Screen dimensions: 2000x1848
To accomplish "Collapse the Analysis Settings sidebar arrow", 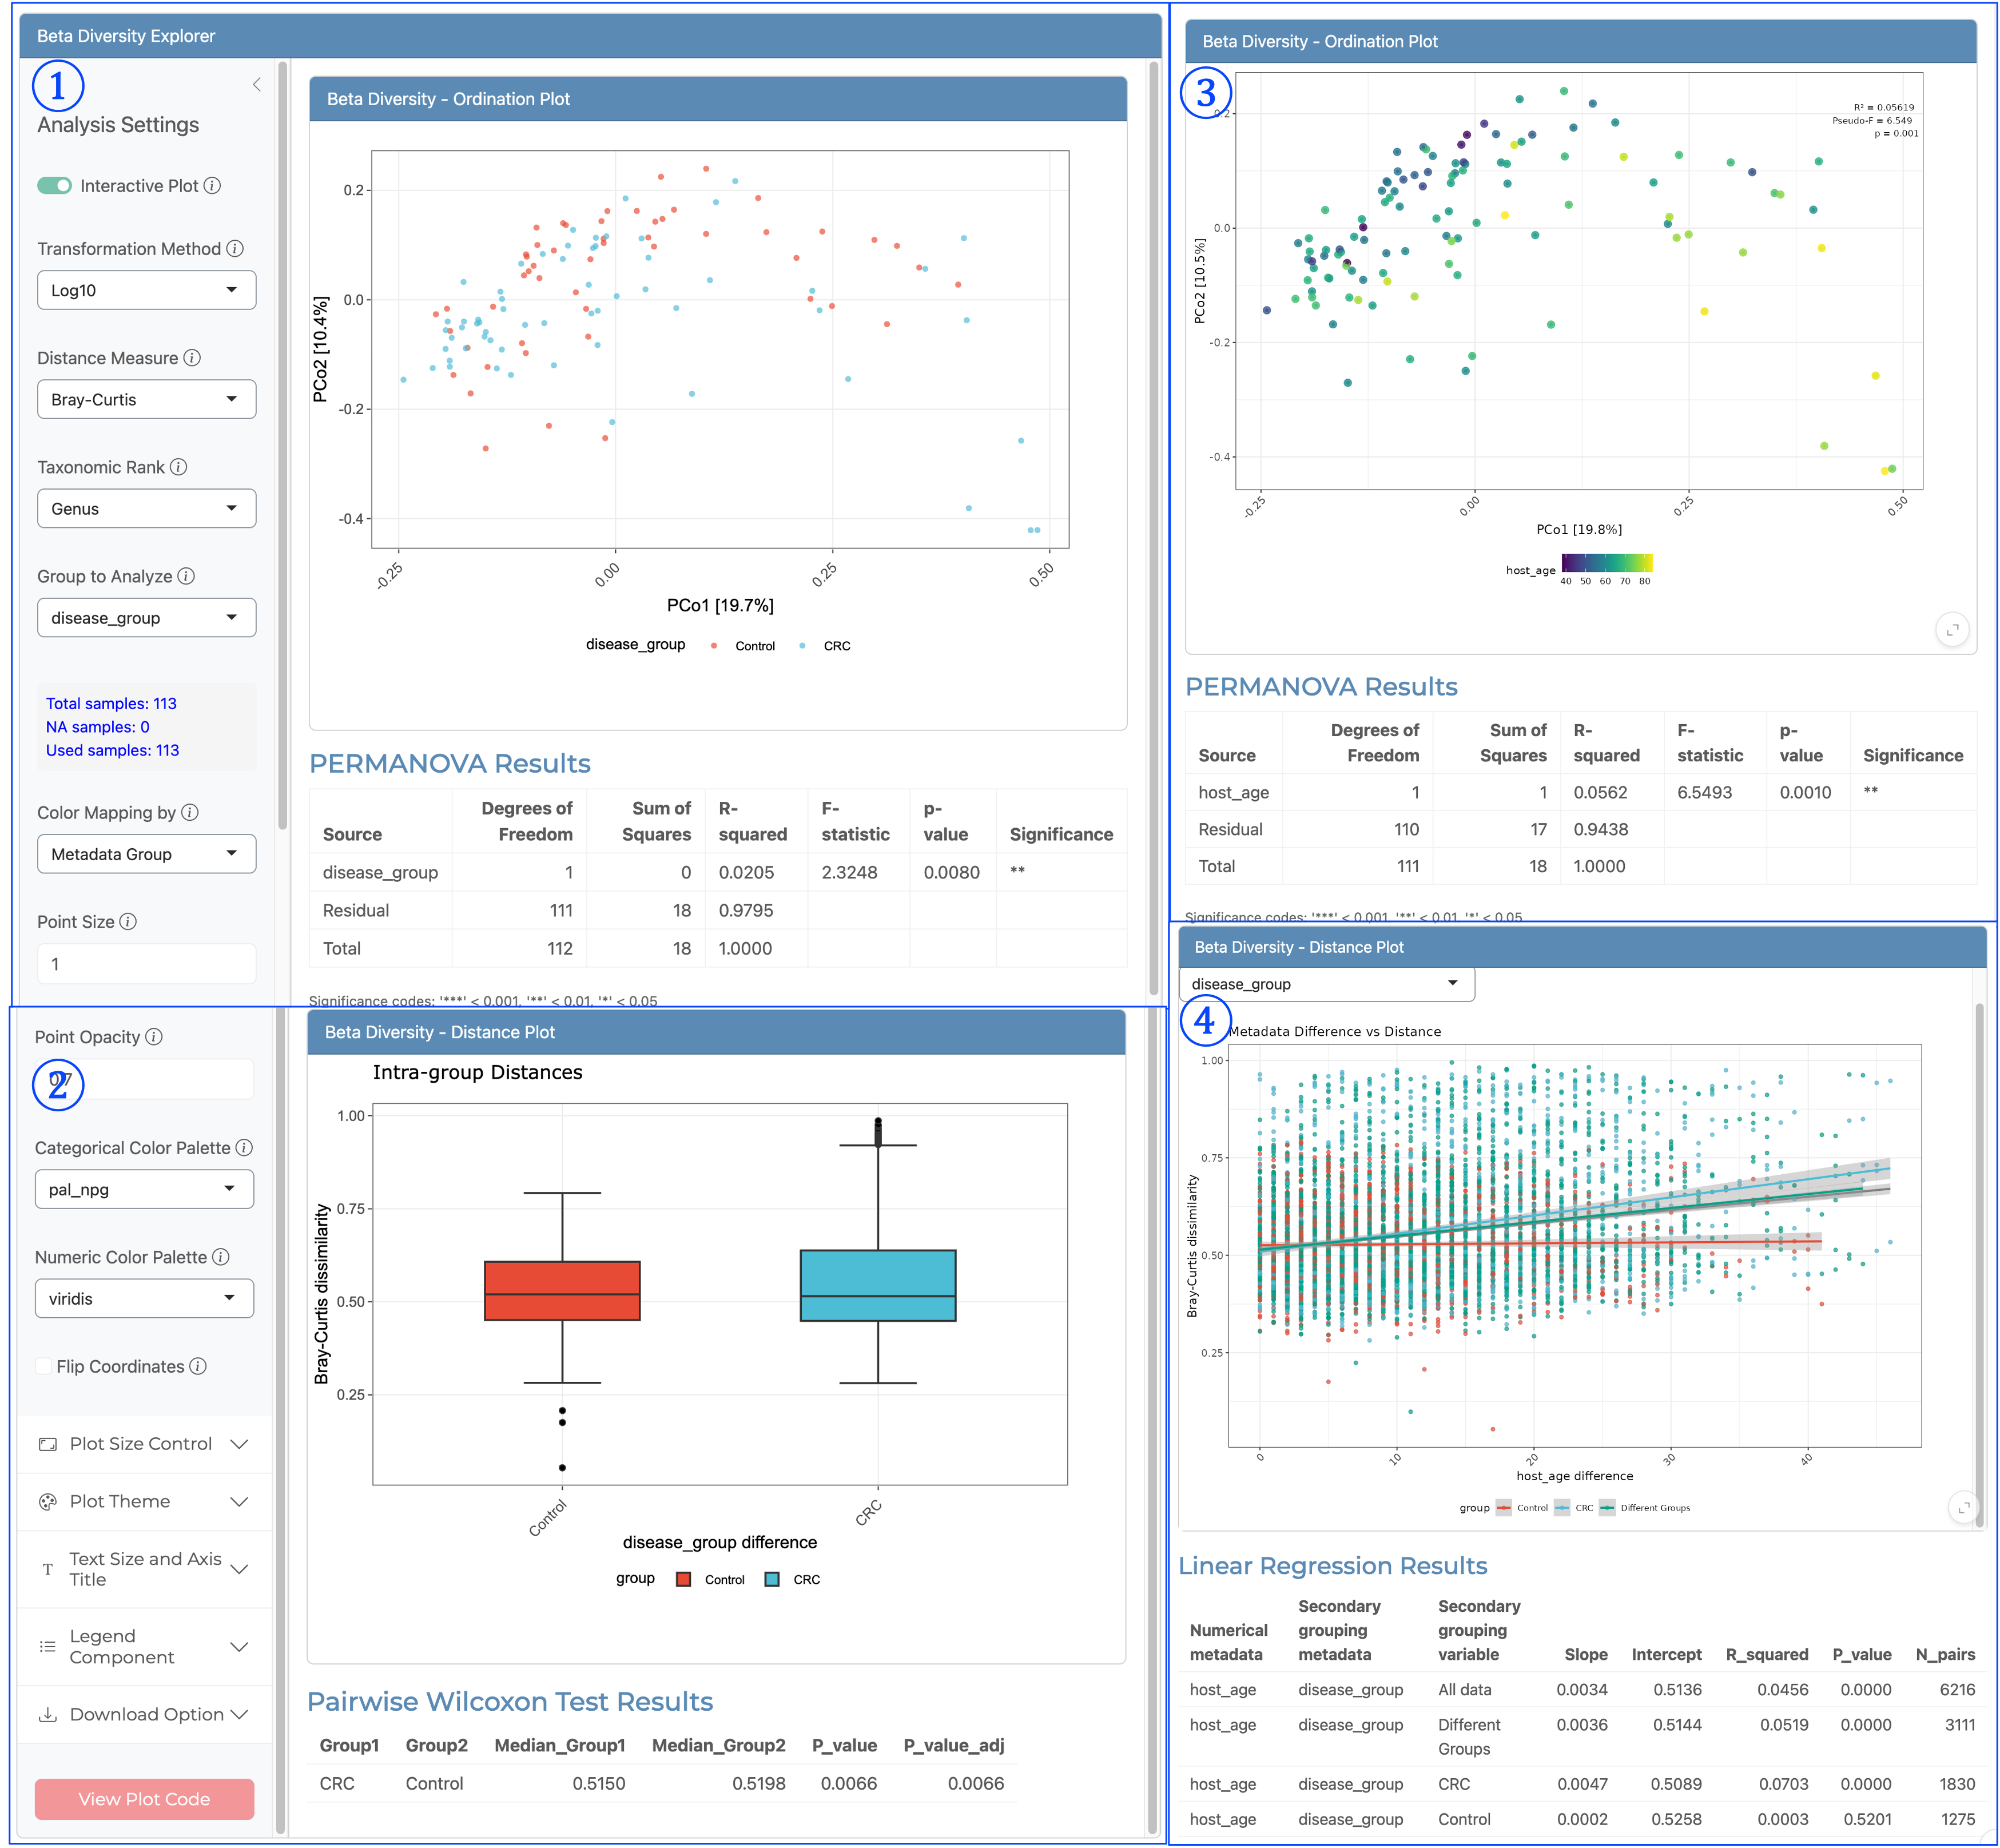I will [257, 85].
